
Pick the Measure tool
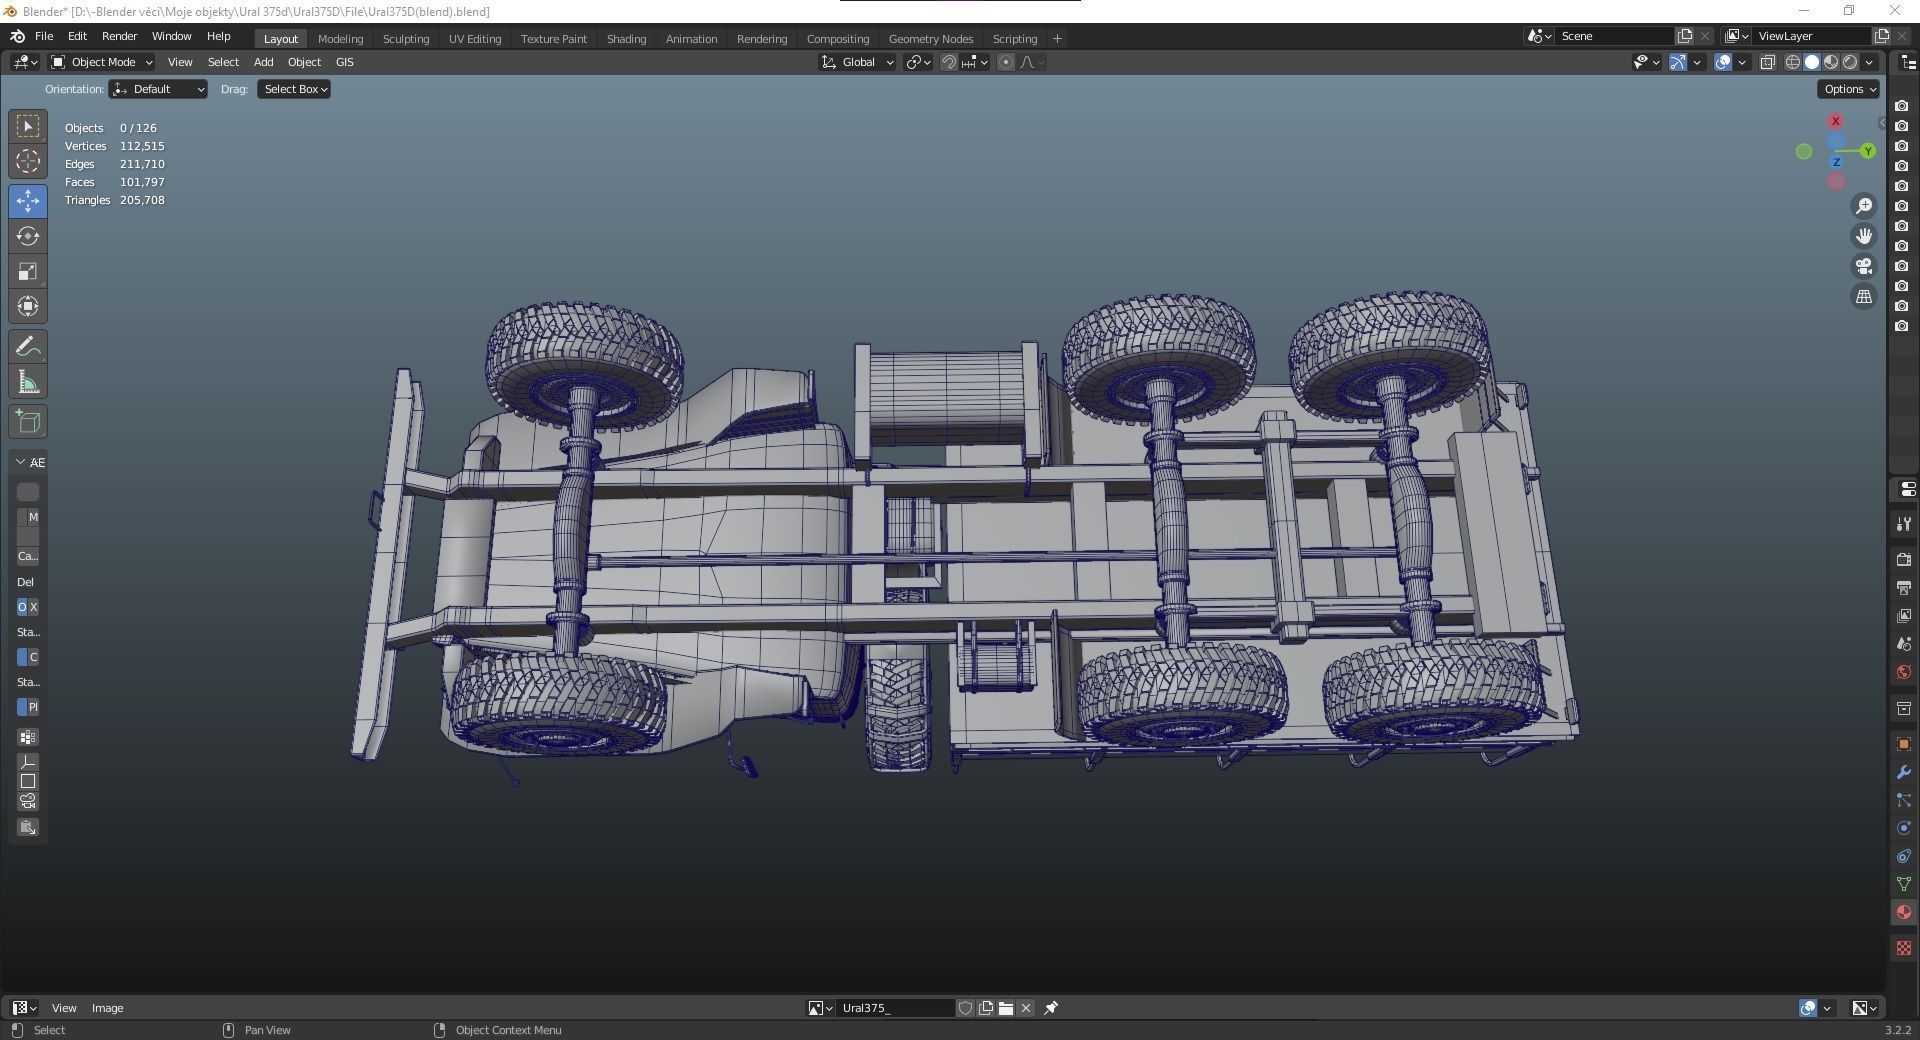[28, 382]
